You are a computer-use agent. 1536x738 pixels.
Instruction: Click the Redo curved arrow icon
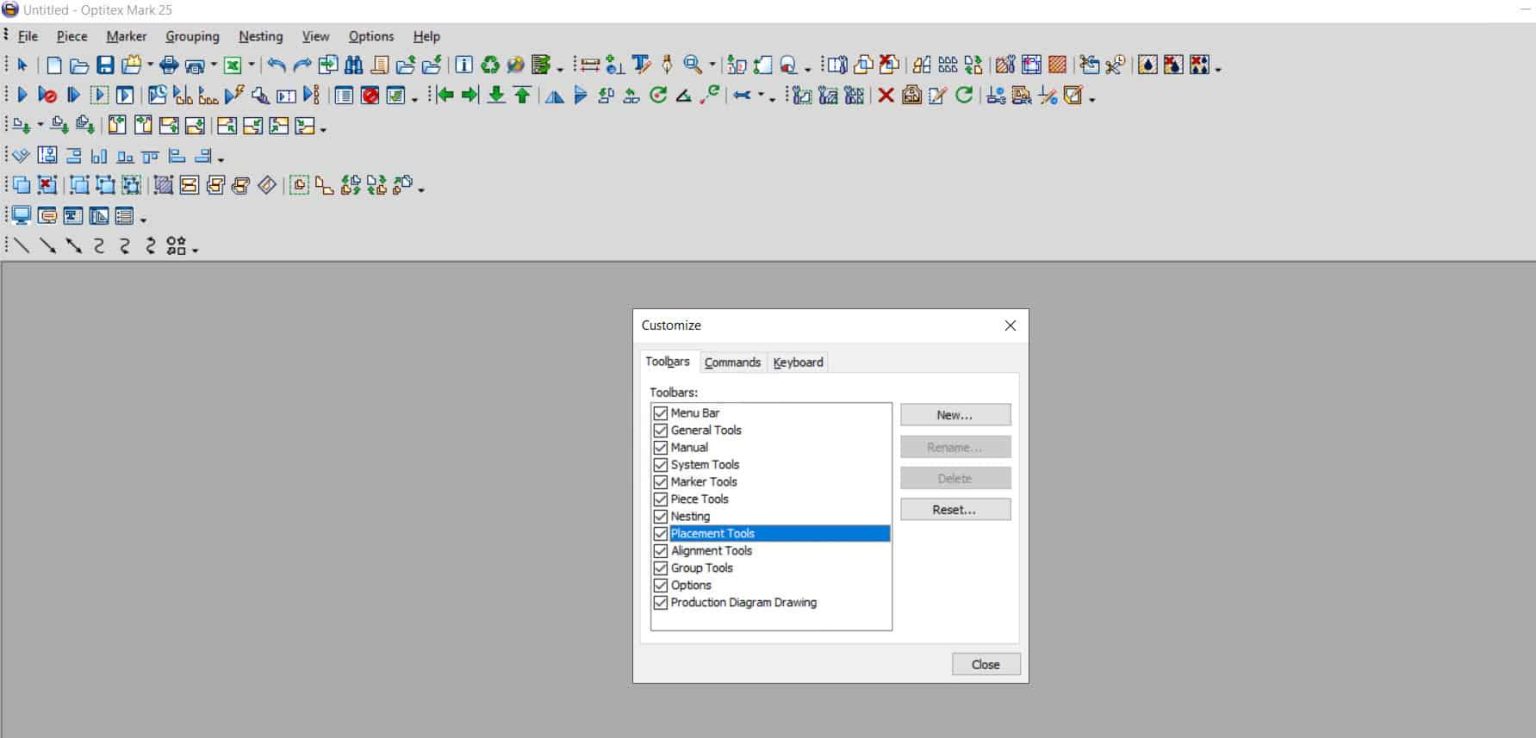tap(302, 65)
